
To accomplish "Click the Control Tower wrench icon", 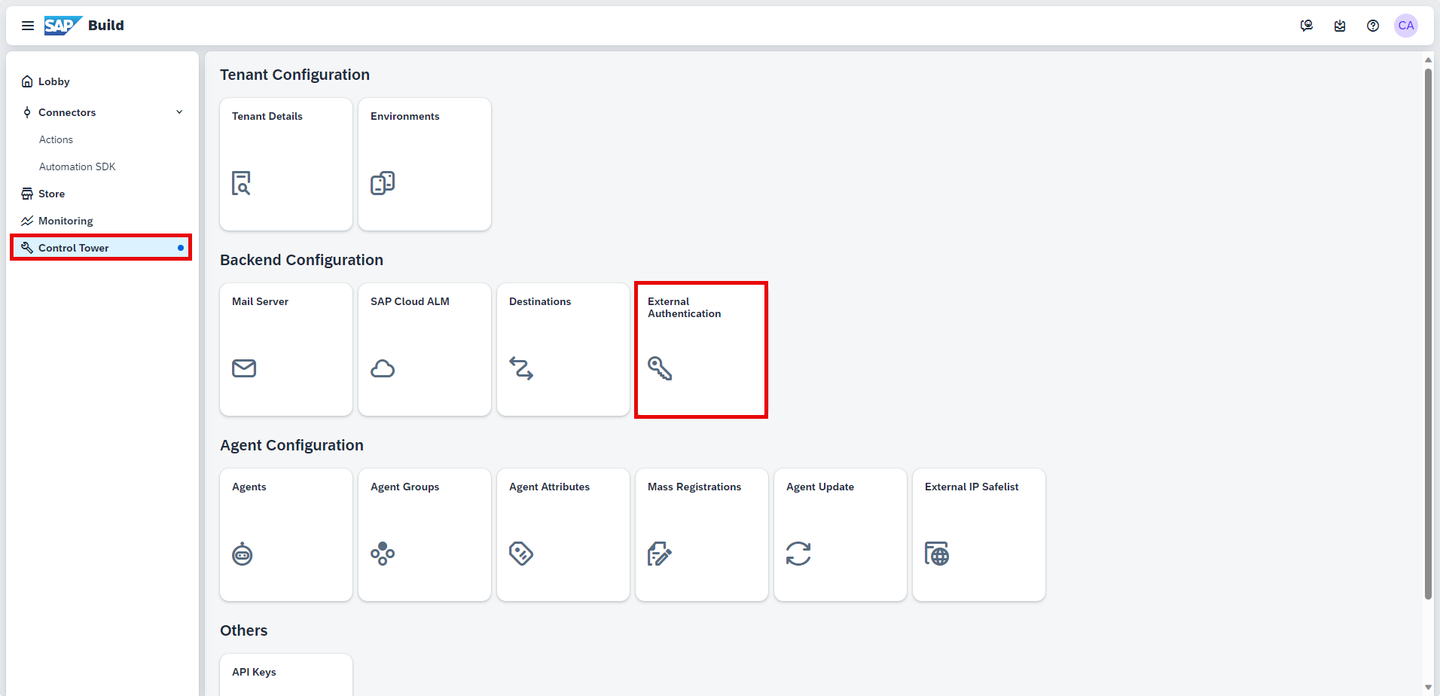I will pyautogui.click(x=27, y=248).
